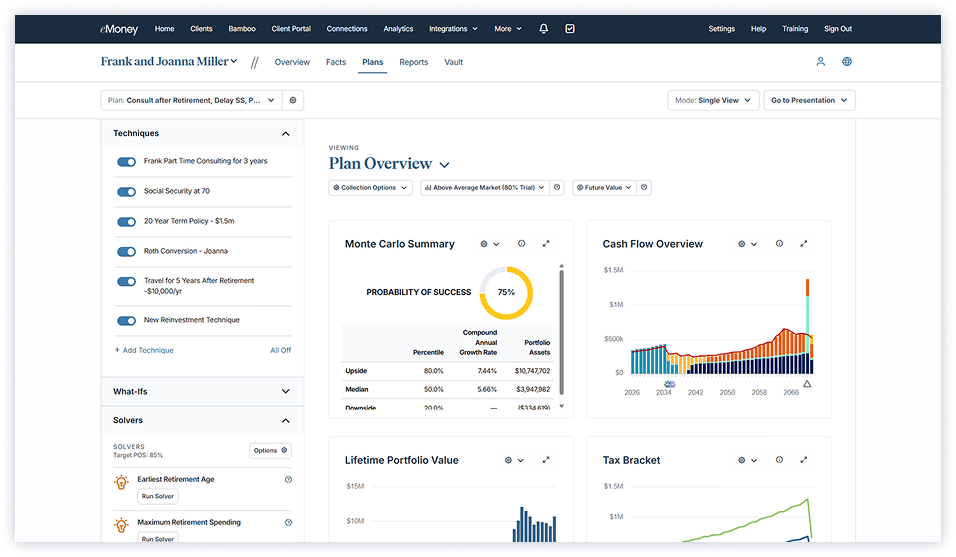The height and width of the screenshot is (557, 956).
Task: Open the user profile icon
Action: pos(820,62)
